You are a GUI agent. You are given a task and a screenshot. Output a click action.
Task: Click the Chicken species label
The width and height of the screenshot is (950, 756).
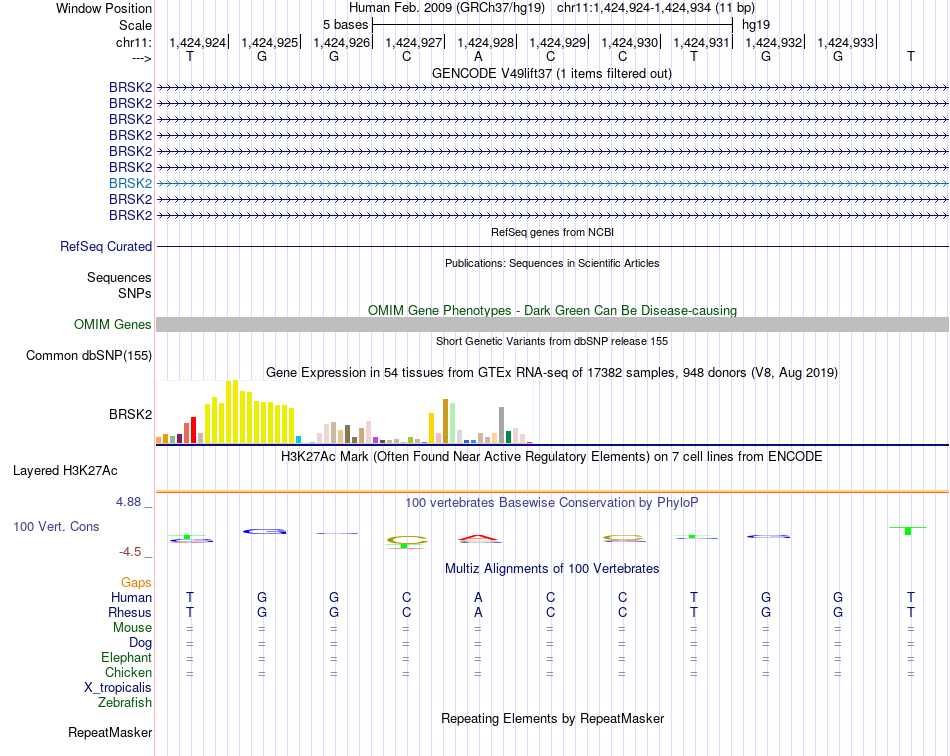[128, 672]
